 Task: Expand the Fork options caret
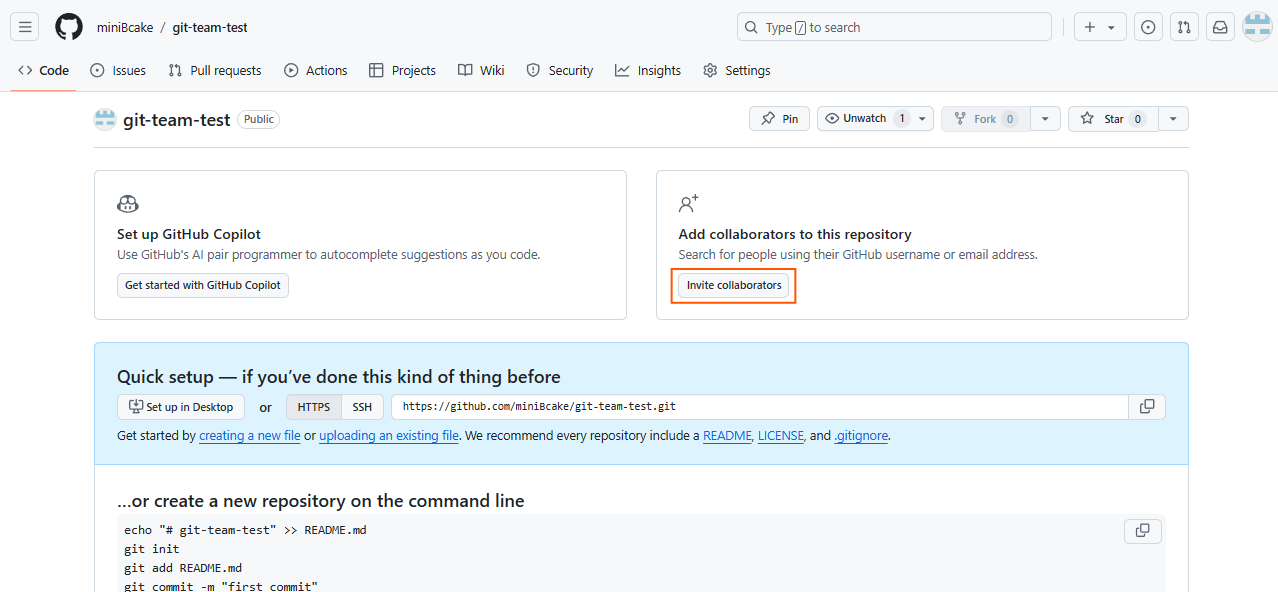tap(1045, 119)
